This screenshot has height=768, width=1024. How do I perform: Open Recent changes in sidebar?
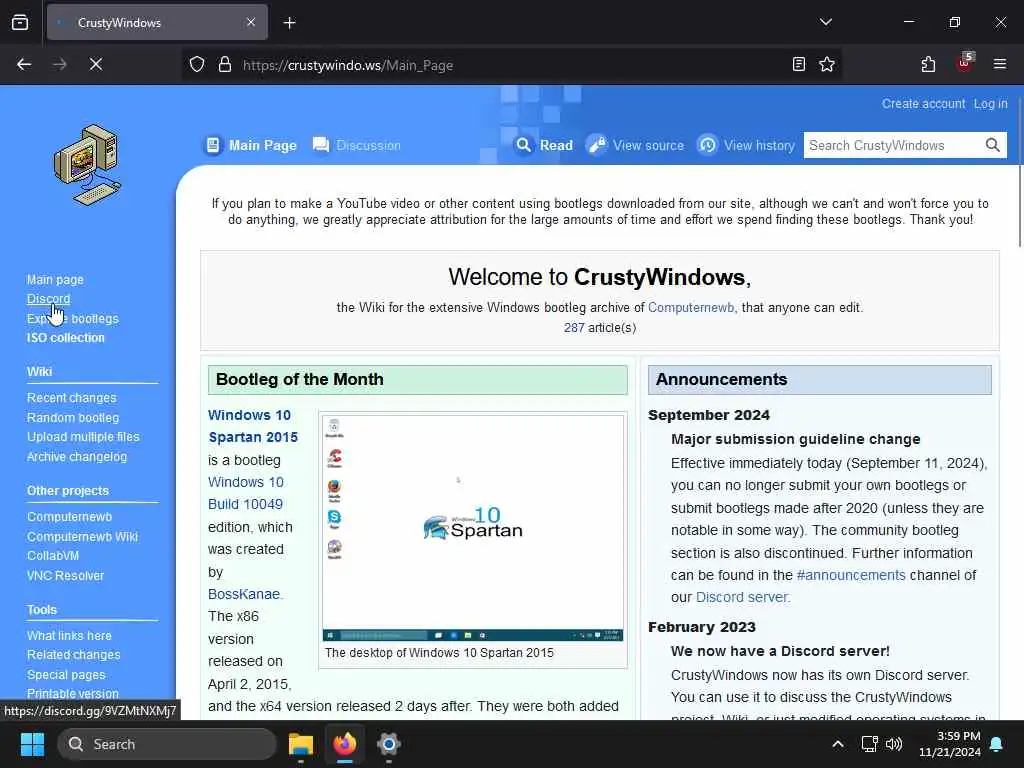point(72,398)
